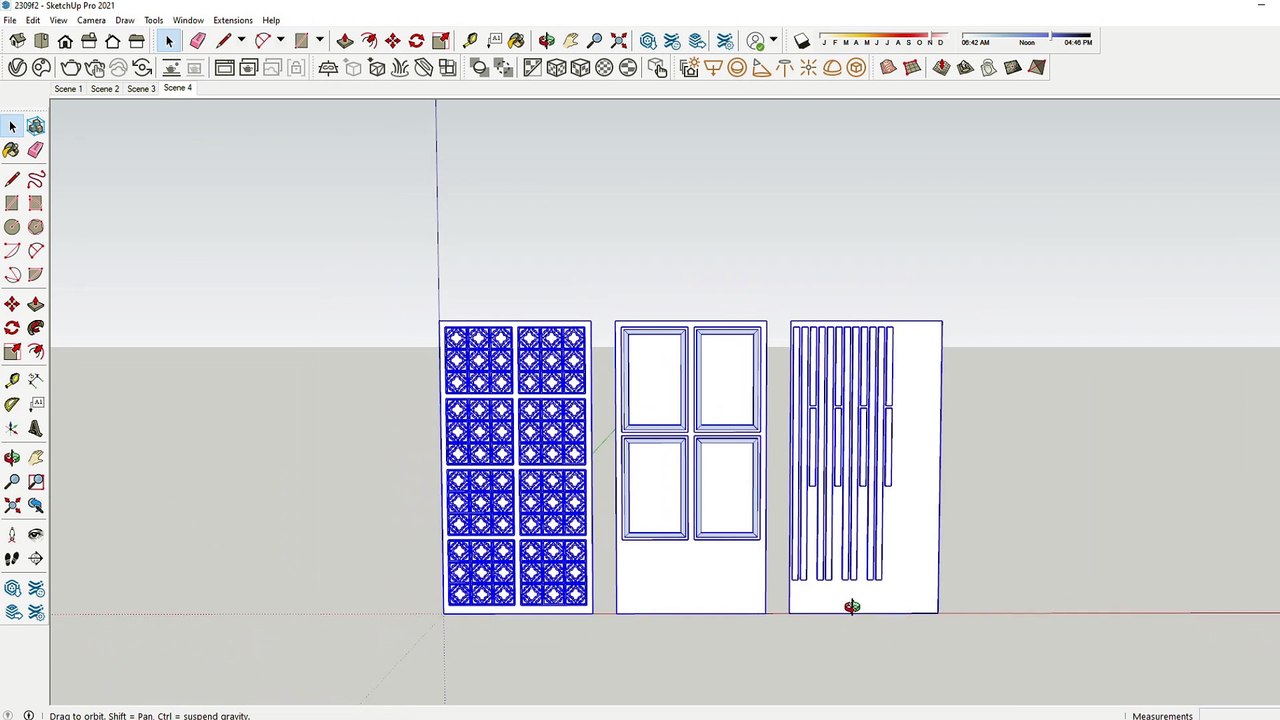Select the Push/Pull tool in top toolbar
1280x720 pixels.
coord(344,41)
